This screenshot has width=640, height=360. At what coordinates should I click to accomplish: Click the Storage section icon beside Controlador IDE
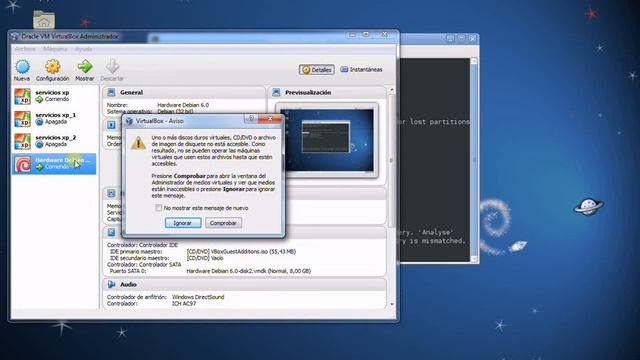[111, 232]
